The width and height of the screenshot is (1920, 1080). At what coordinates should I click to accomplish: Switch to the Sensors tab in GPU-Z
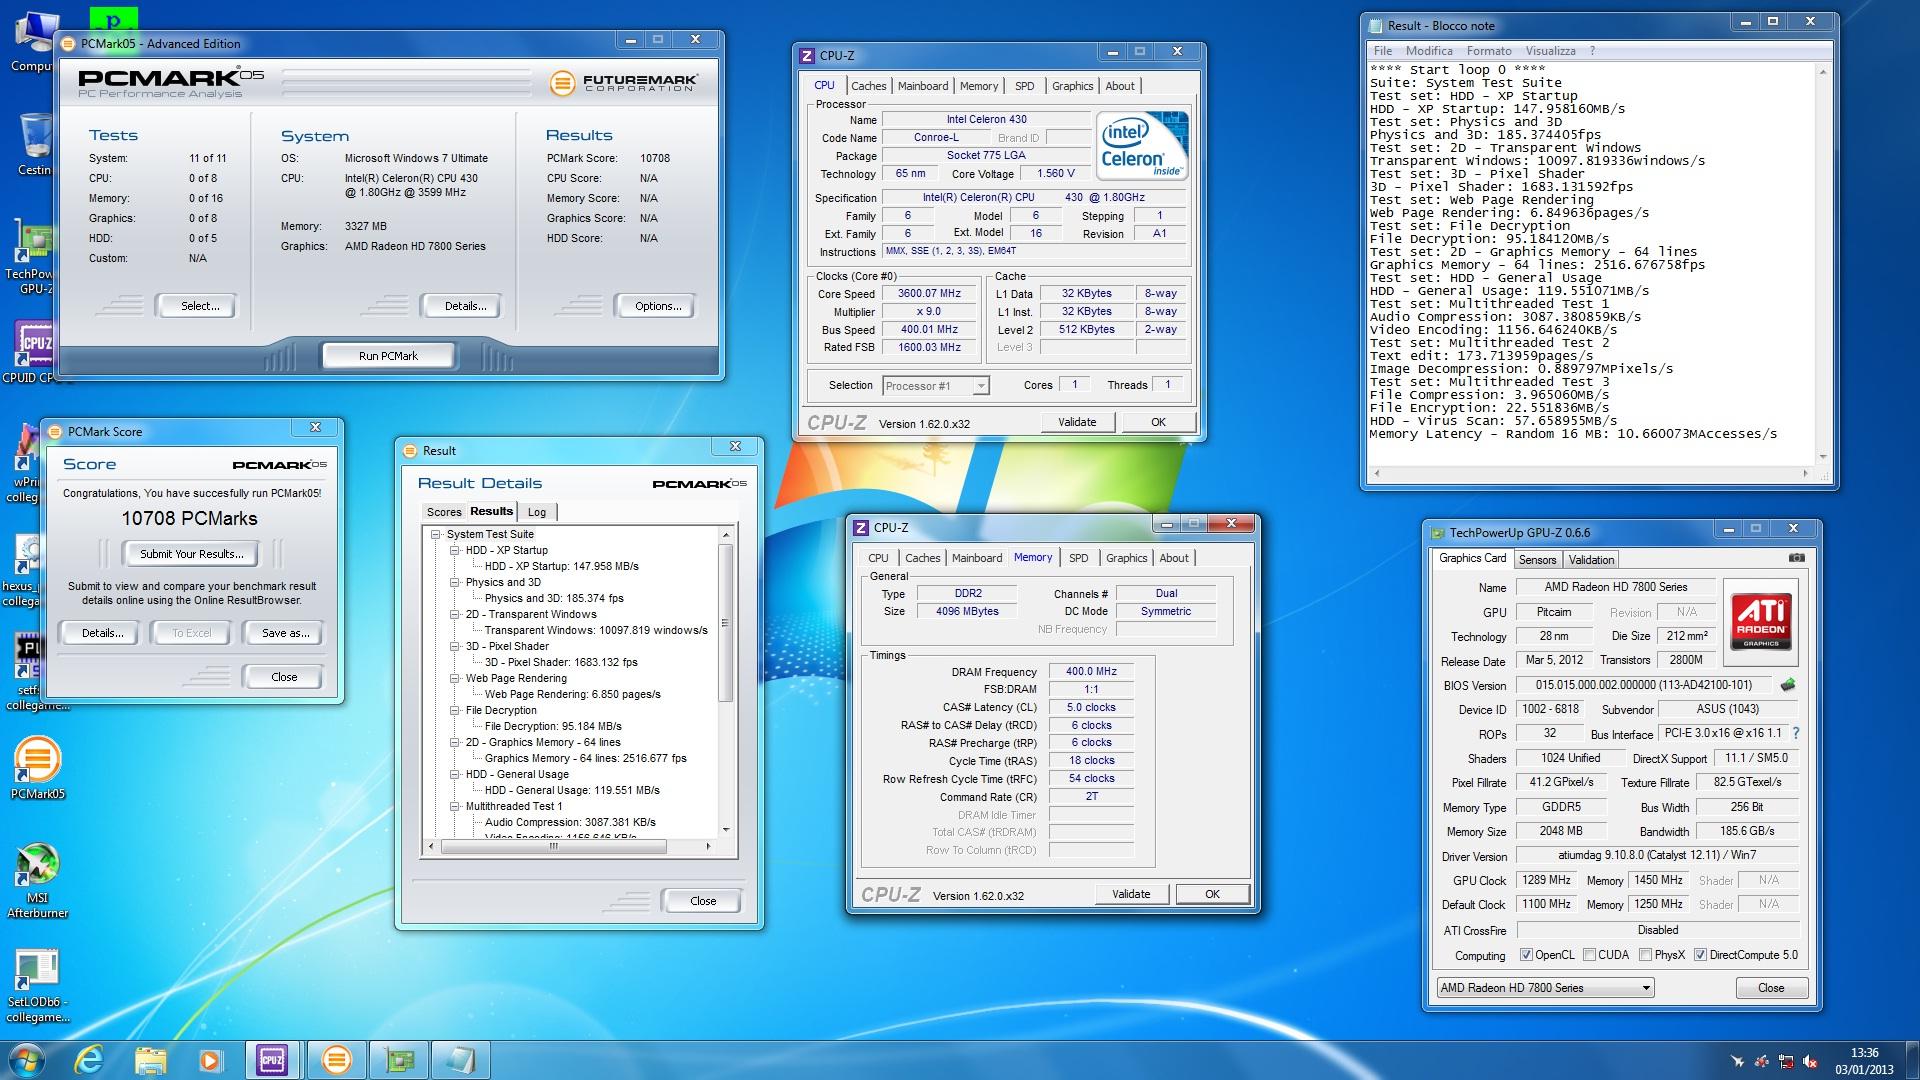point(1537,560)
